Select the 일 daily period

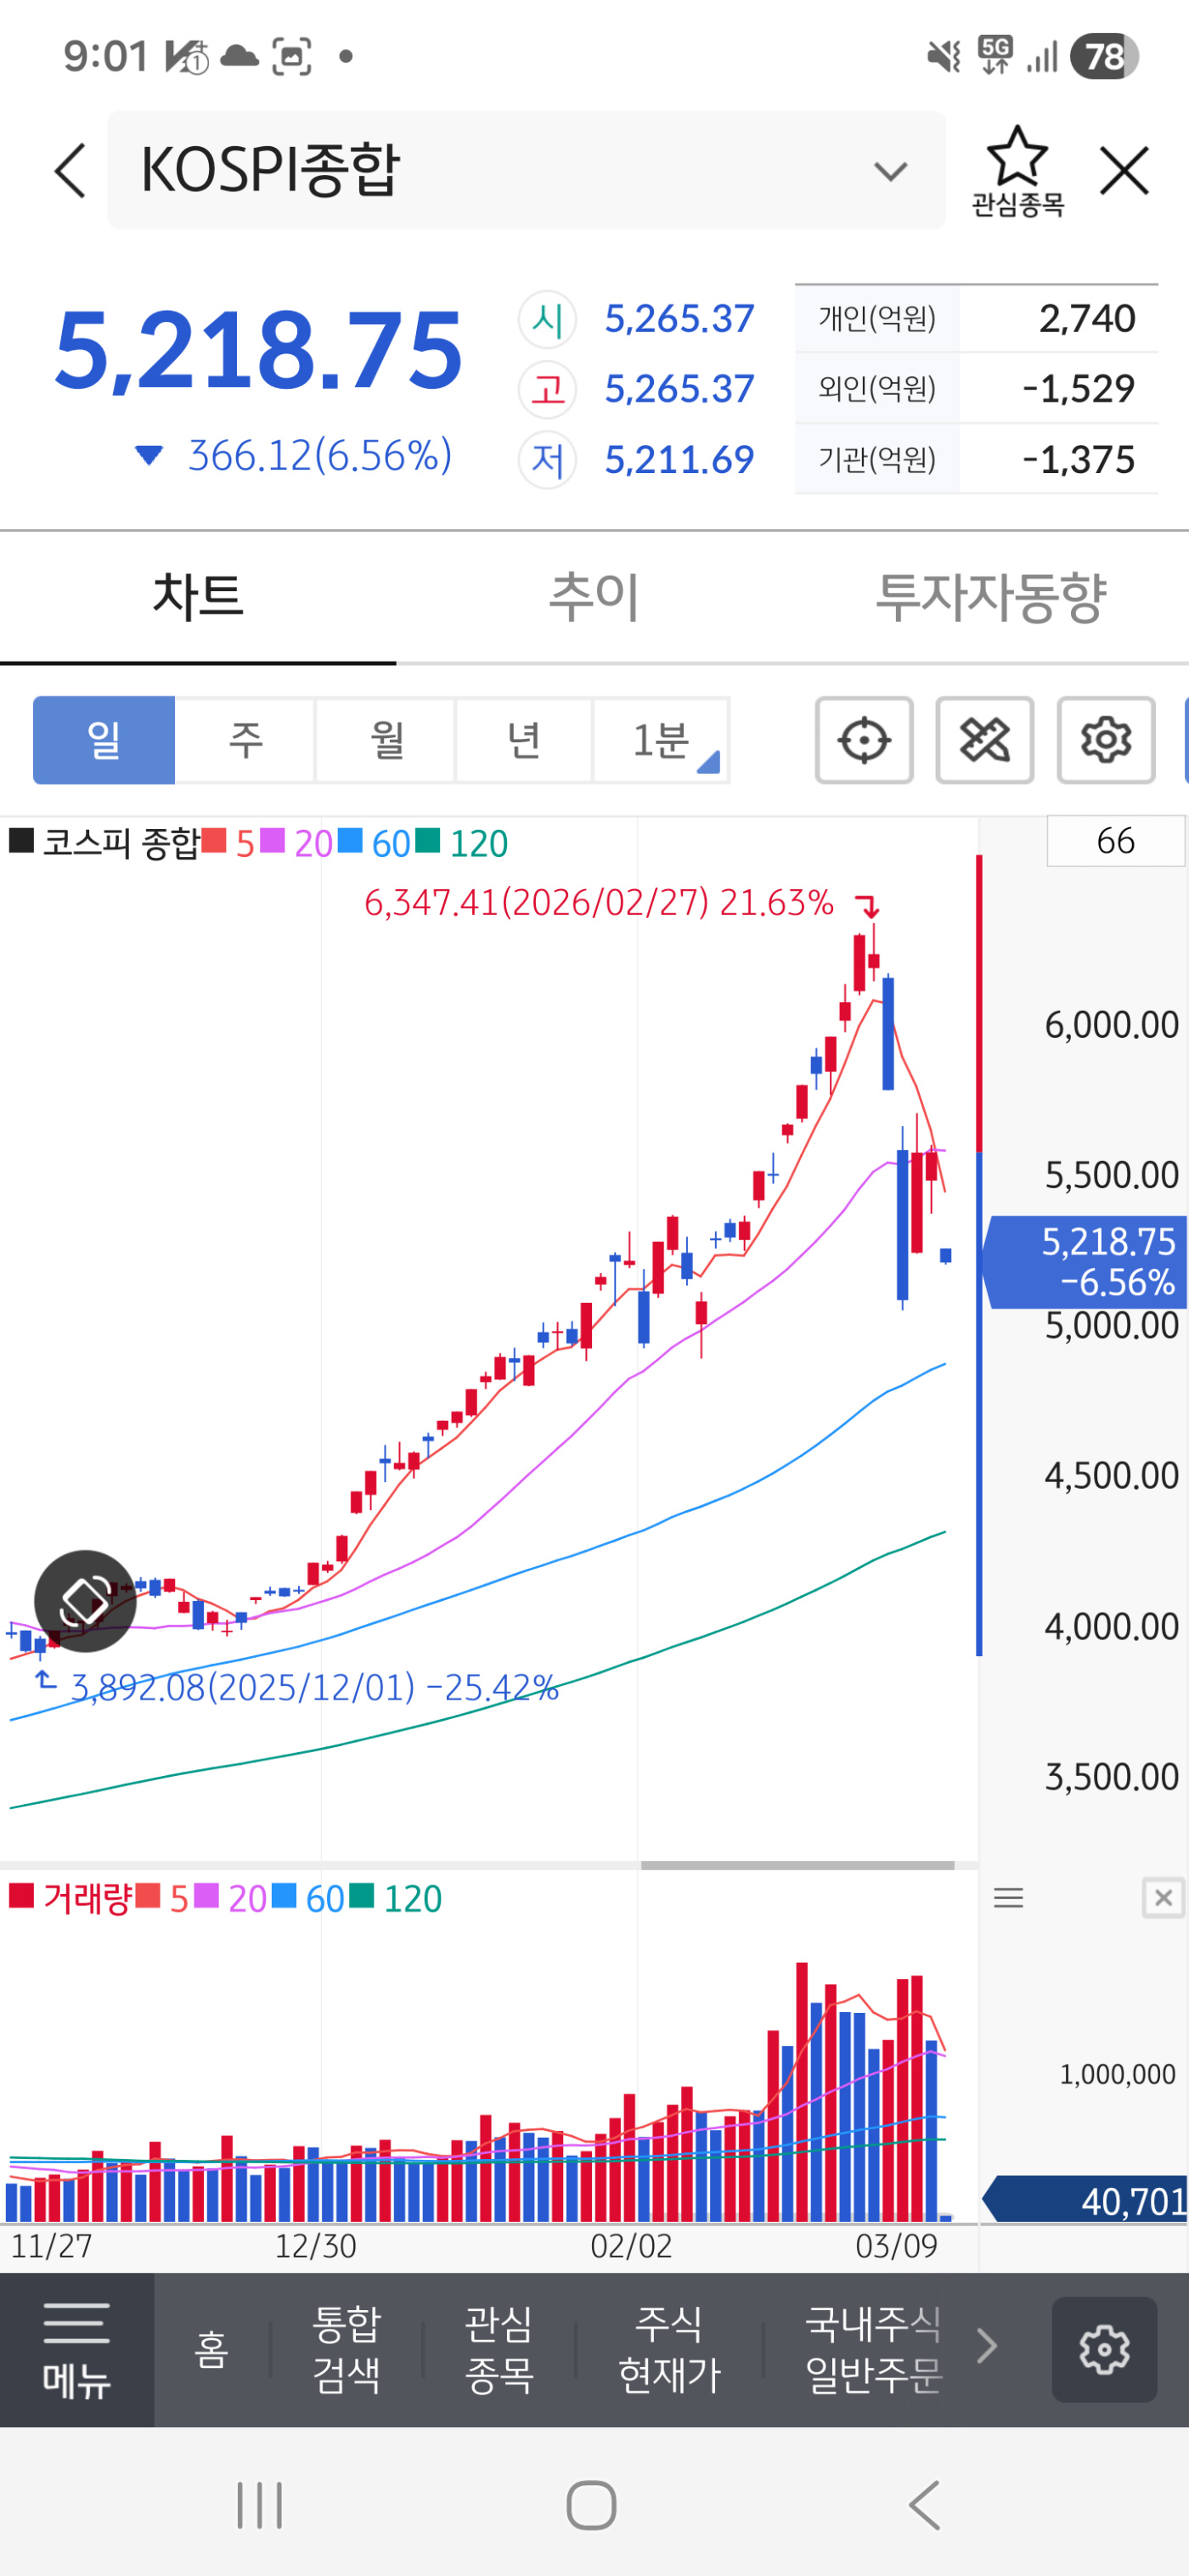click(104, 740)
